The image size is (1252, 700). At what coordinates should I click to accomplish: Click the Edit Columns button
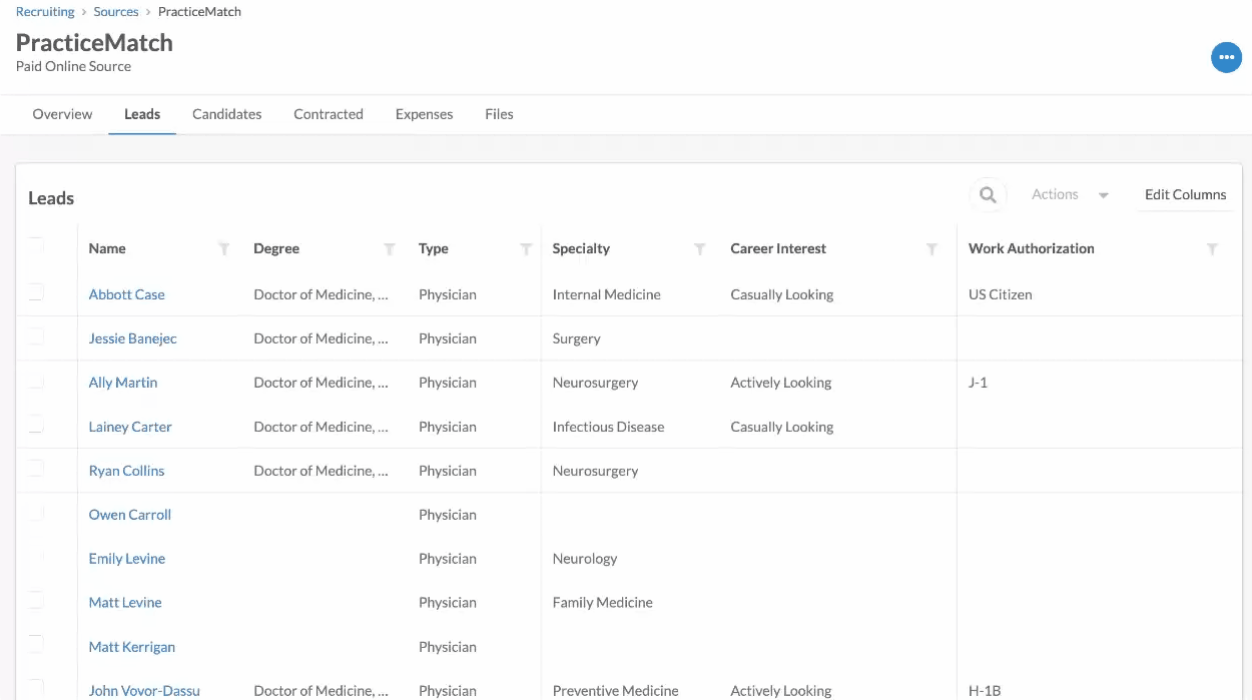pyautogui.click(x=1185, y=195)
